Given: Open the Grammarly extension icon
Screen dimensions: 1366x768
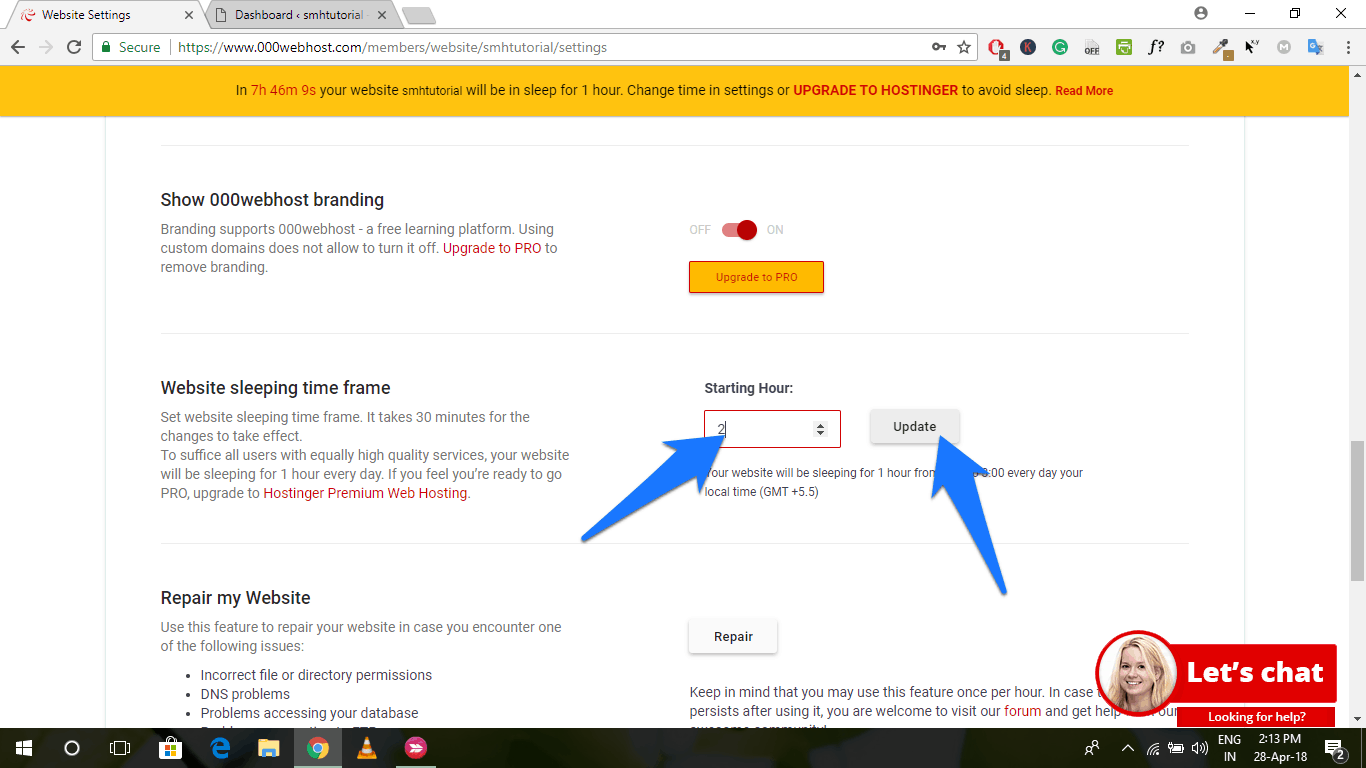Looking at the screenshot, I should coord(1060,47).
